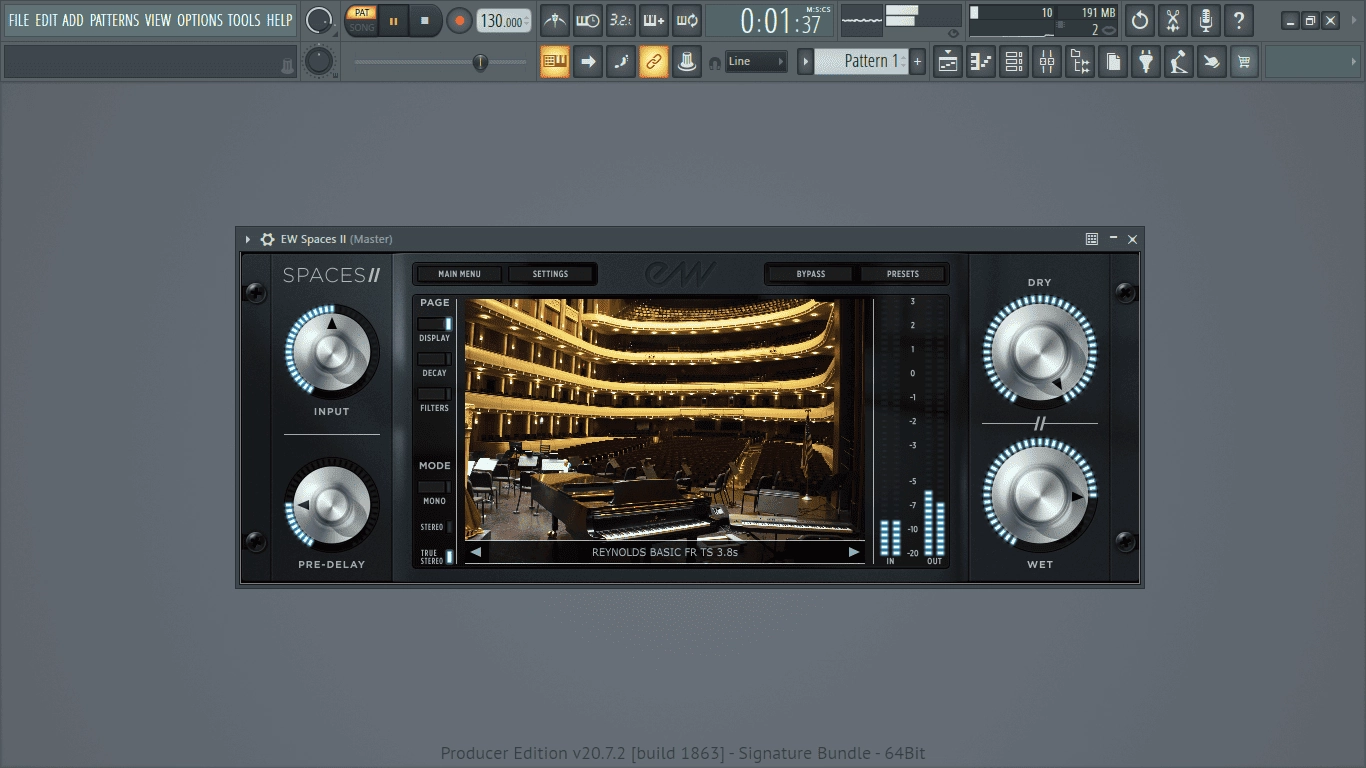Open SETTINGS in Spaces II
This screenshot has width=1366, height=768.
(x=550, y=274)
